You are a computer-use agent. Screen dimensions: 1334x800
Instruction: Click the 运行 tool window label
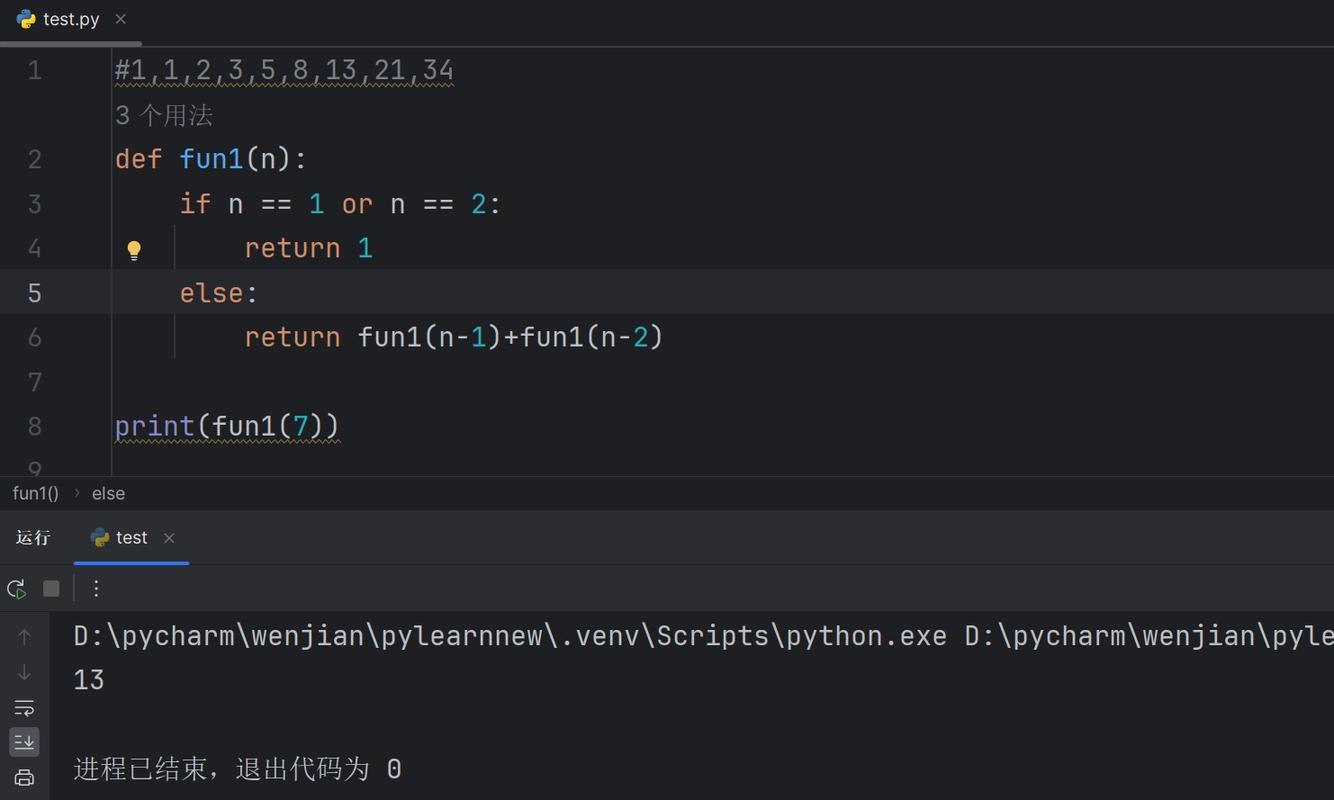(x=34, y=538)
